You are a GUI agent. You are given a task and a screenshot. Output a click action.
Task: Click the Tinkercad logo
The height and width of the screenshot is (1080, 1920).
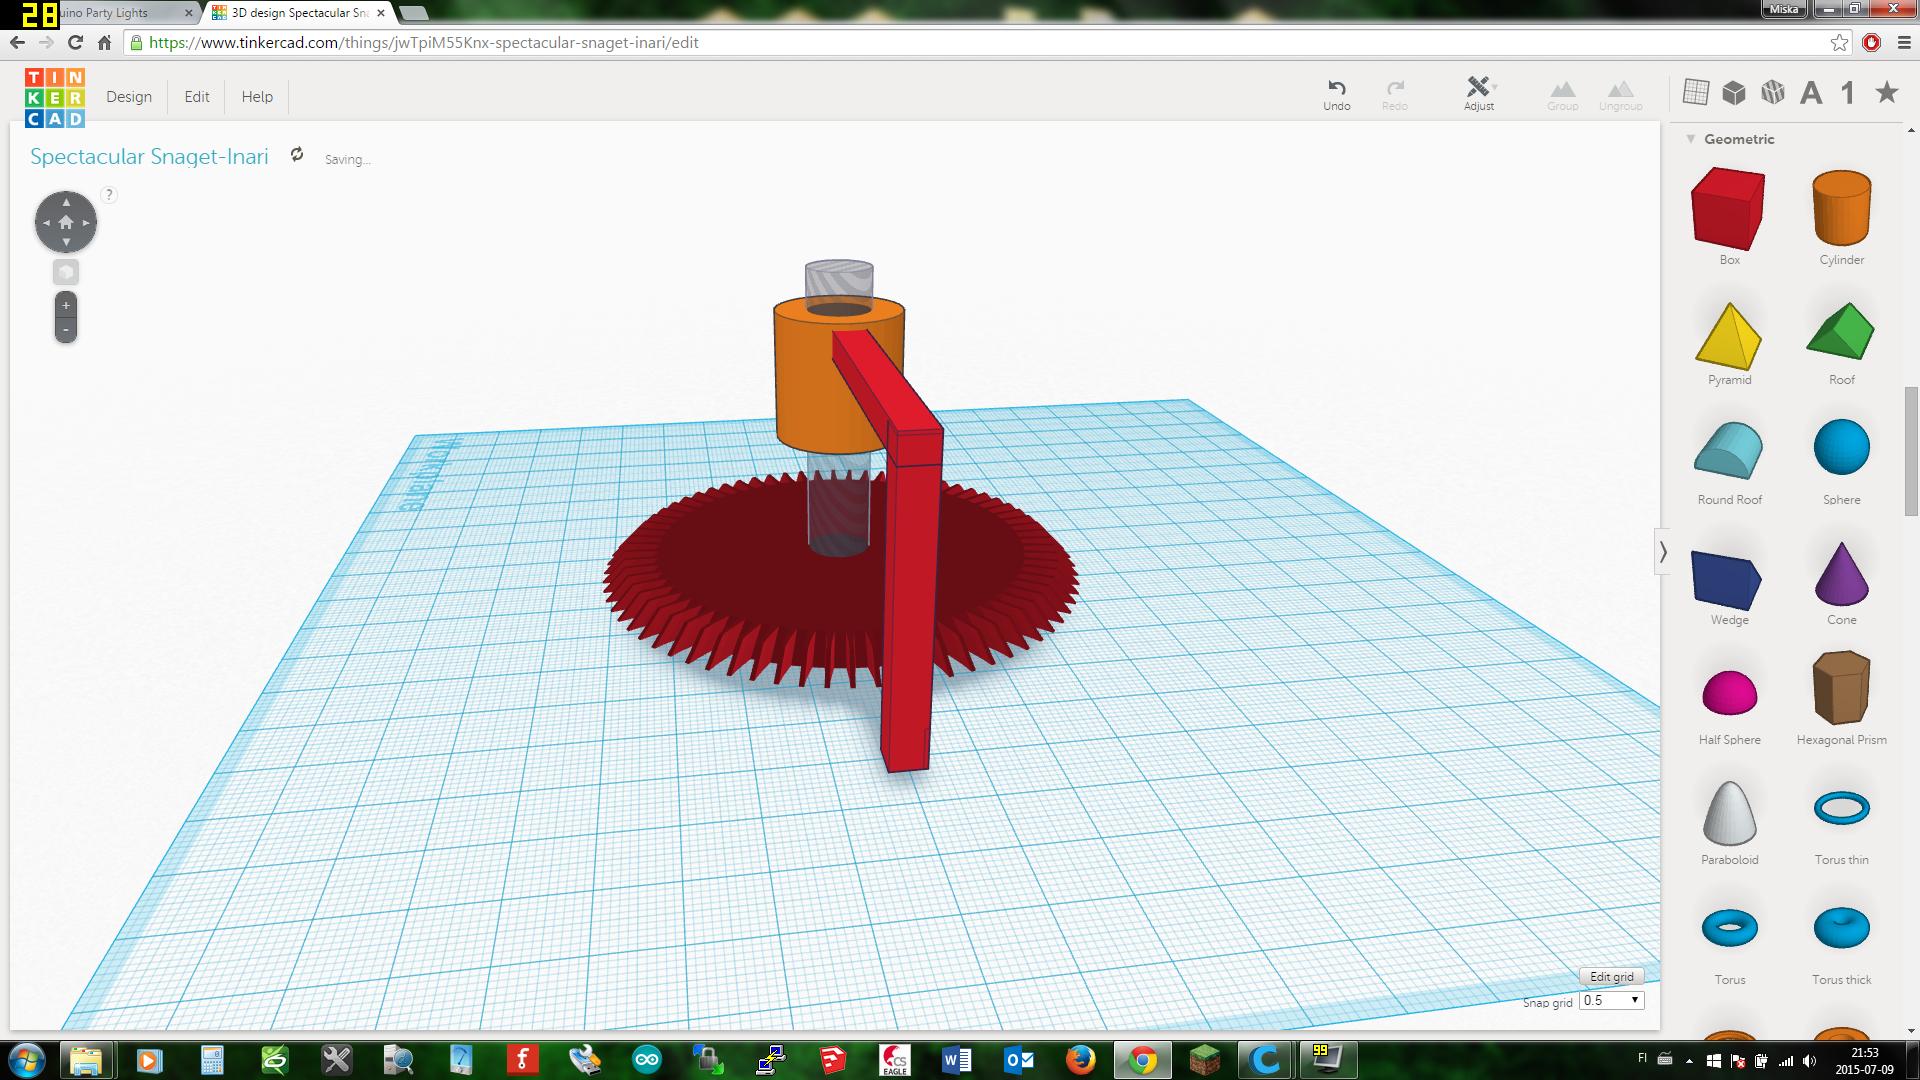pos(55,97)
